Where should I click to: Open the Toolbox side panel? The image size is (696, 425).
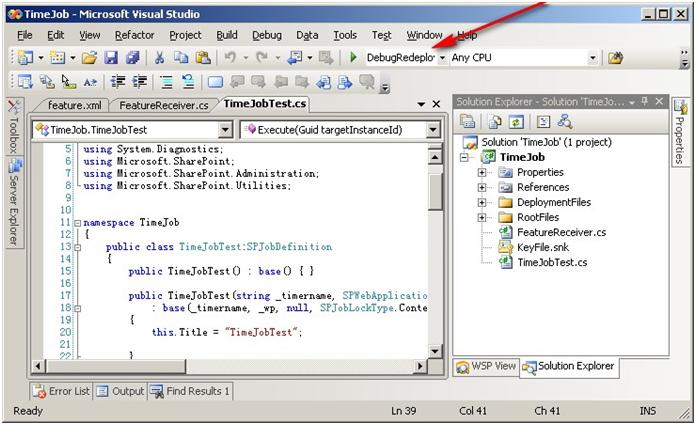click(14, 127)
